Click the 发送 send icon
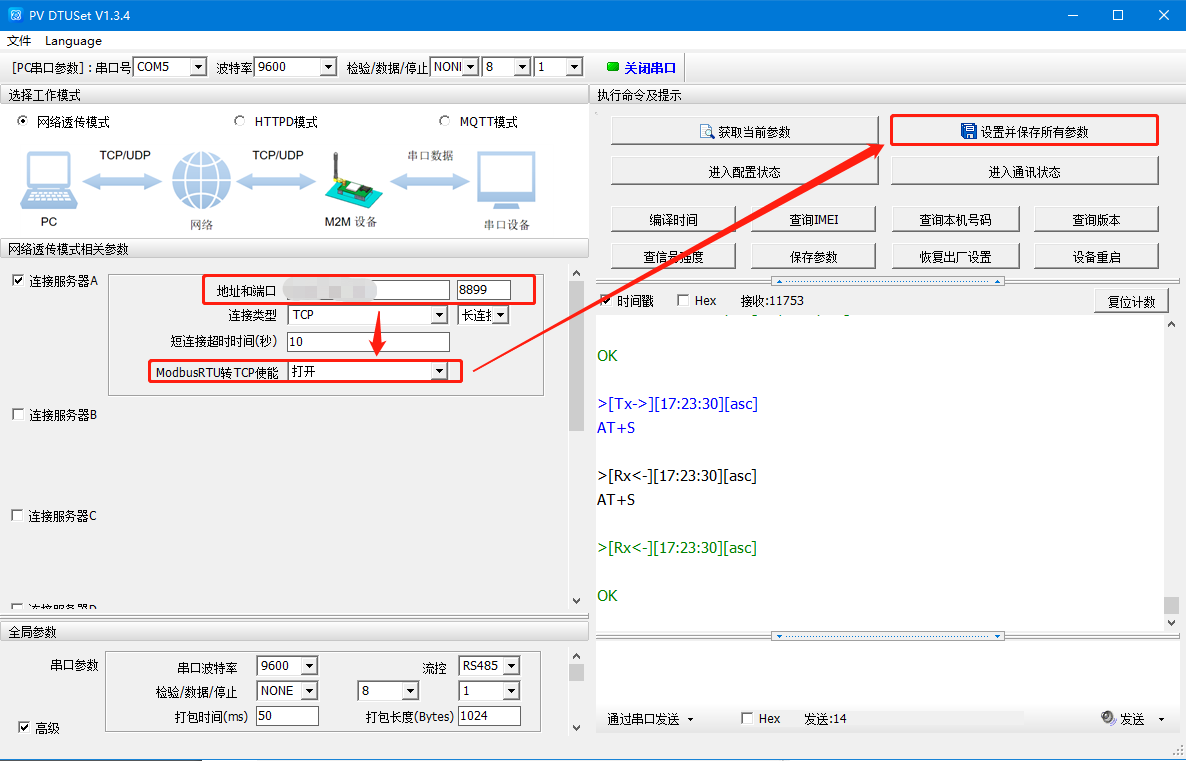The image size is (1186, 761). point(1108,718)
